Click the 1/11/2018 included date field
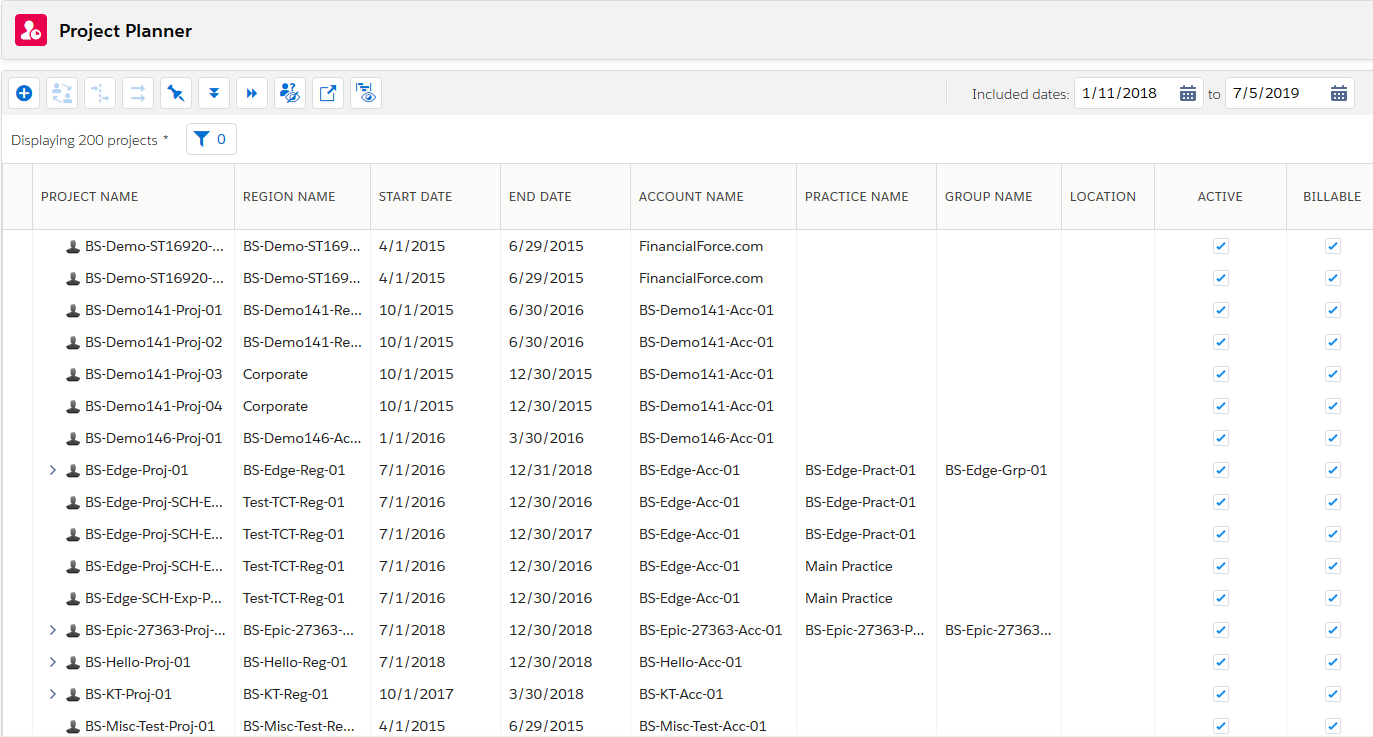The width and height of the screenshot is (1373, 737). click(1123, 93)
